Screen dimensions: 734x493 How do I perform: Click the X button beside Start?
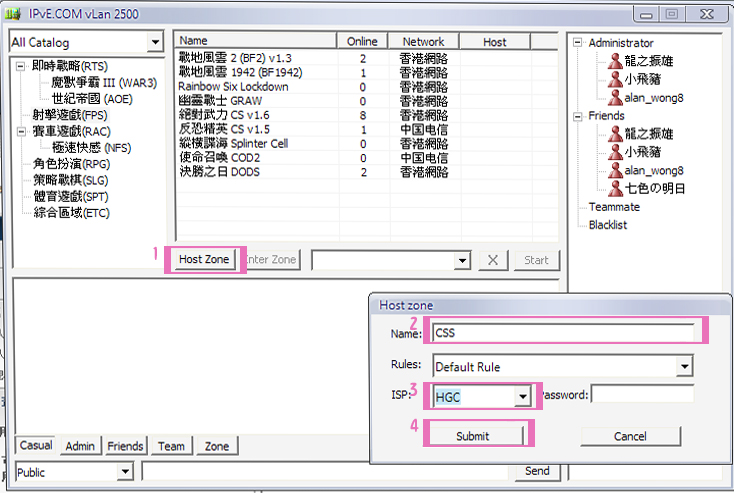[493, 260]
